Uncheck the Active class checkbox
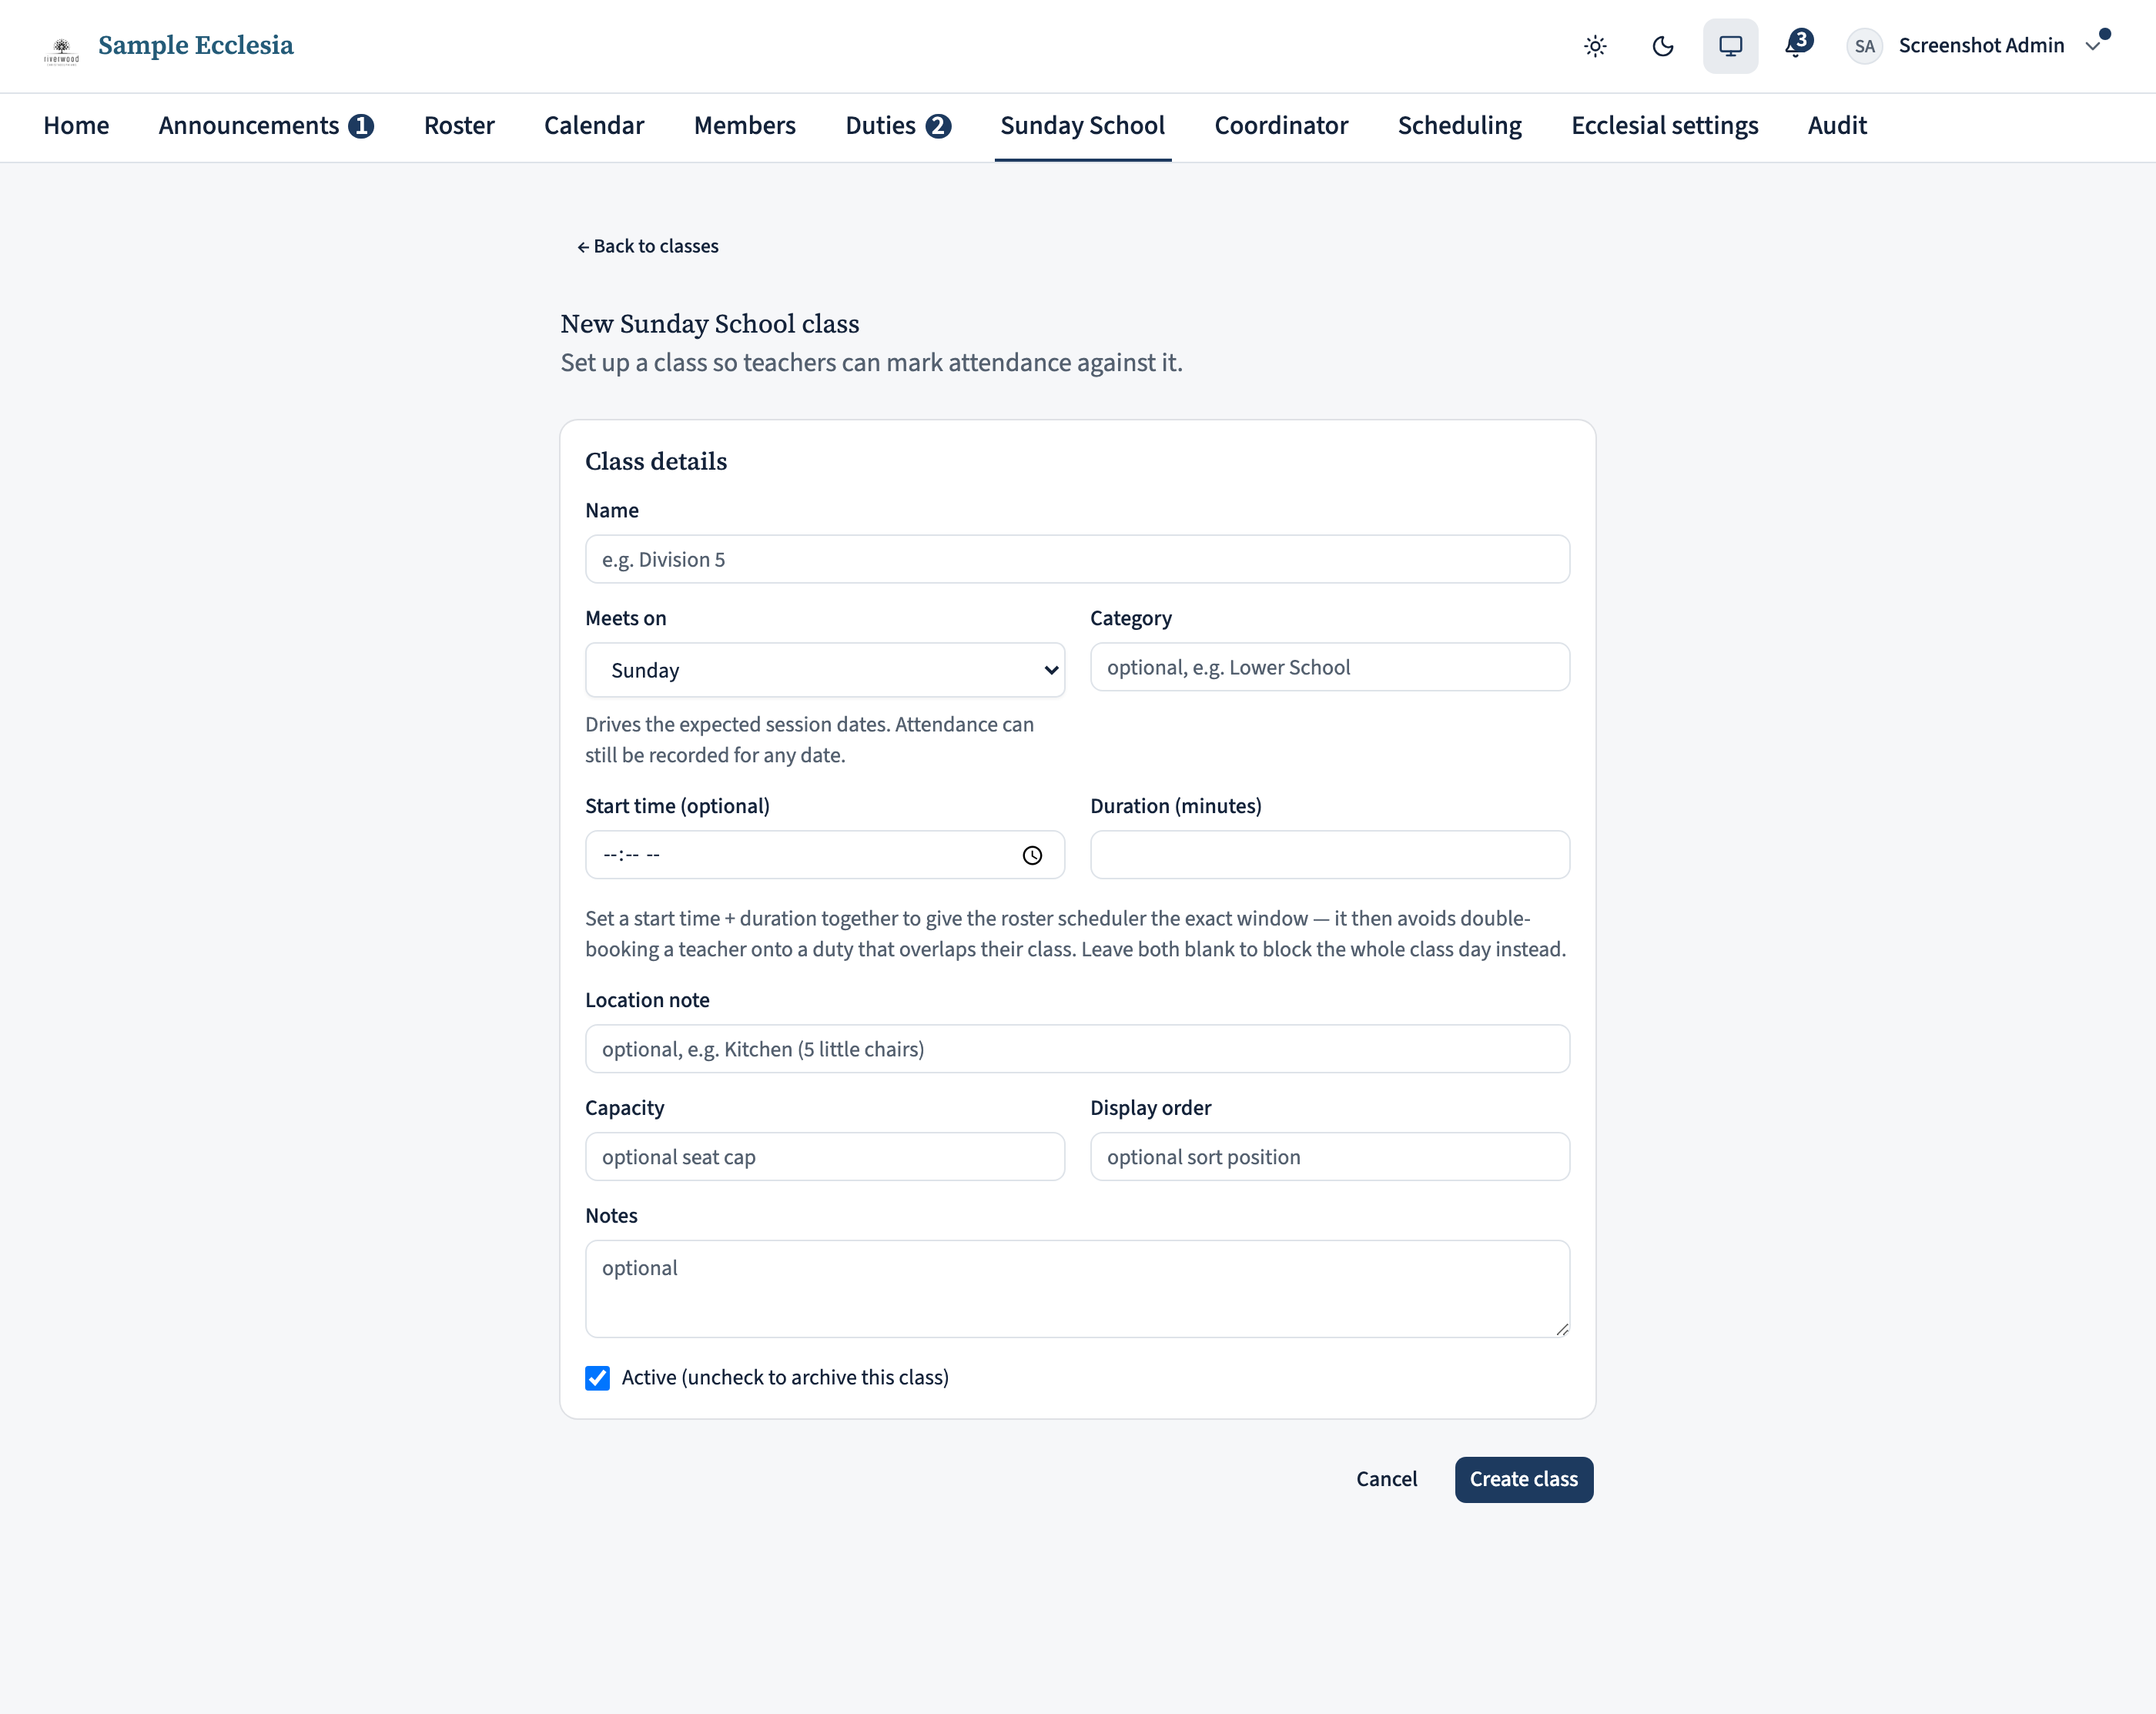This screenshot has height=1714, width=2156. click(597, 1378)
